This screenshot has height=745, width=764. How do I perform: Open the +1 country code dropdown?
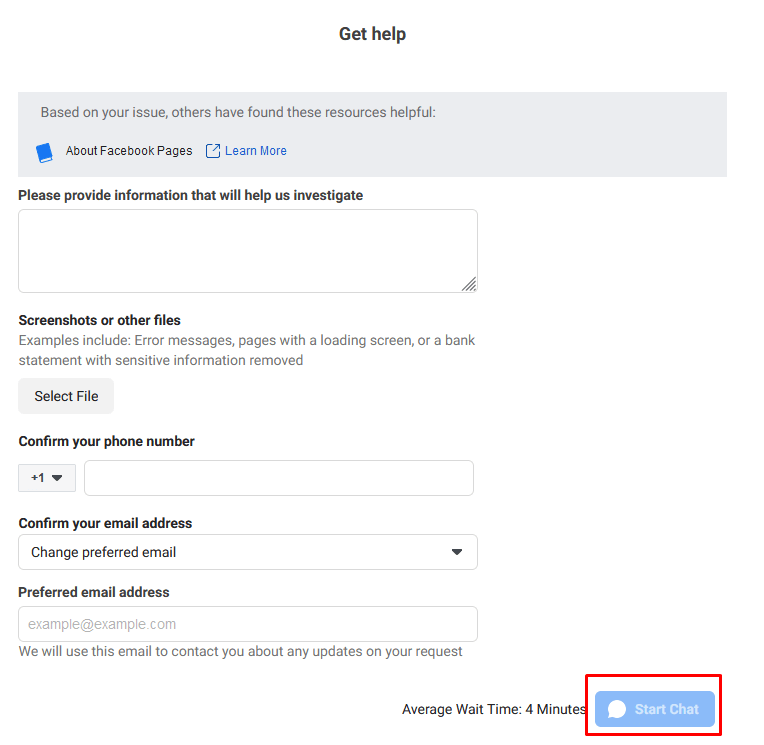pos(47,478)
